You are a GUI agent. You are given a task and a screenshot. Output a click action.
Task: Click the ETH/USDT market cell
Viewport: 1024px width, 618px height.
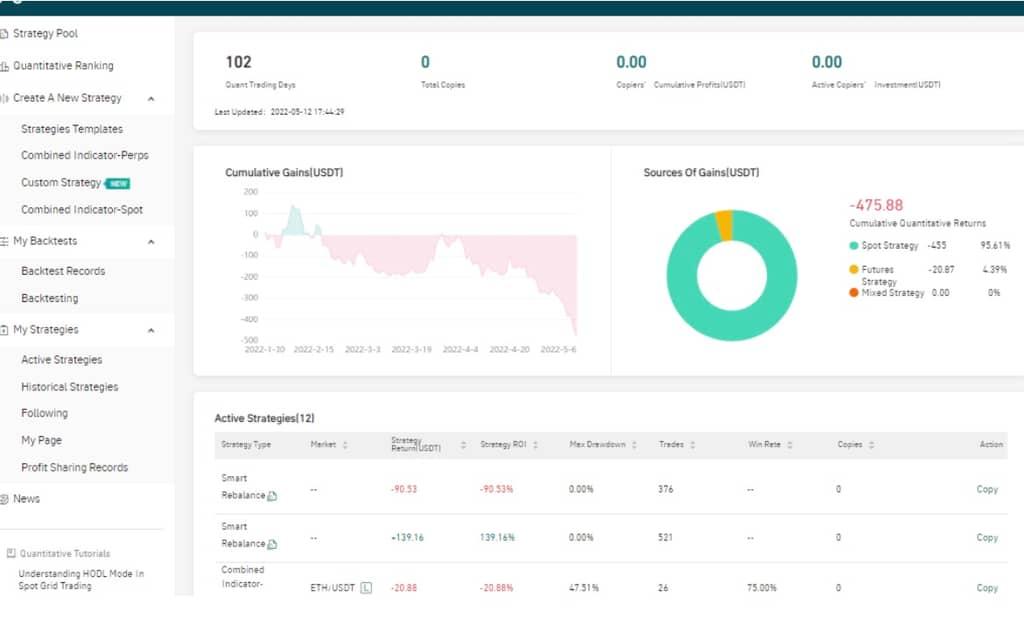click(x=332, y=588)
